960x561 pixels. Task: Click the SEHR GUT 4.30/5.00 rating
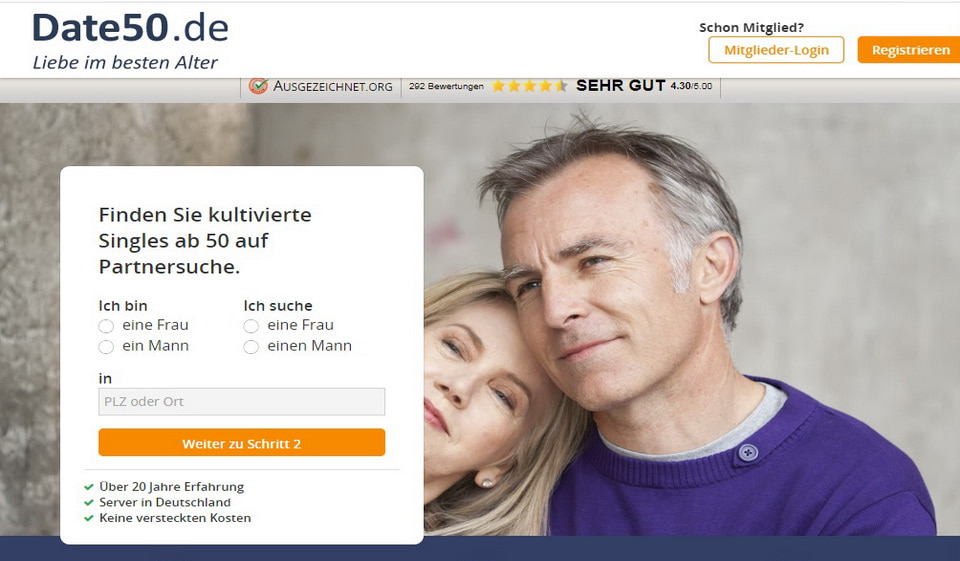[x=644, y=86]
